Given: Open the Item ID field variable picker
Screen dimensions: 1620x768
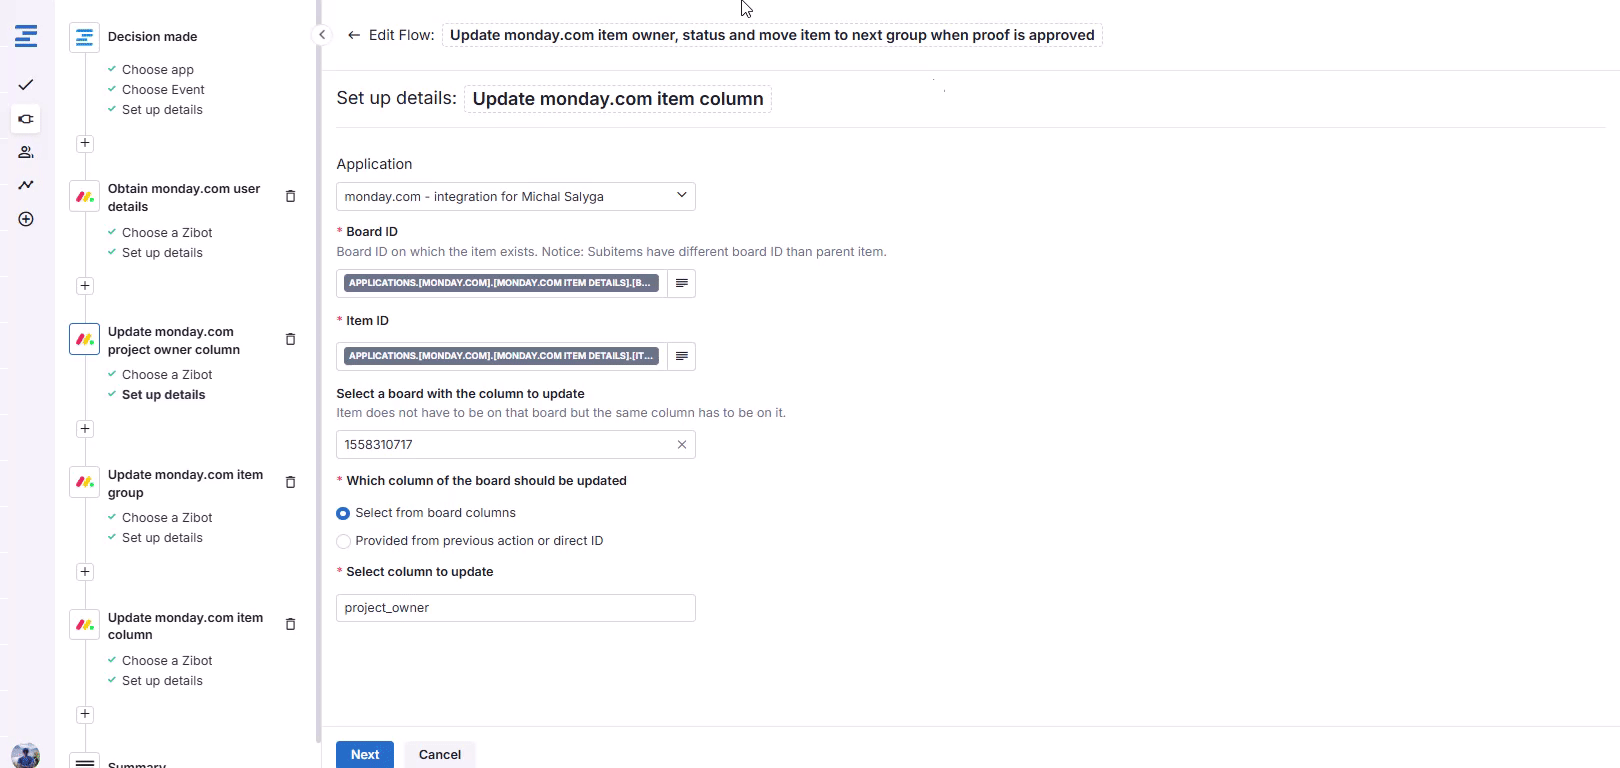Looking at the screenshot, I should [682, 356].
